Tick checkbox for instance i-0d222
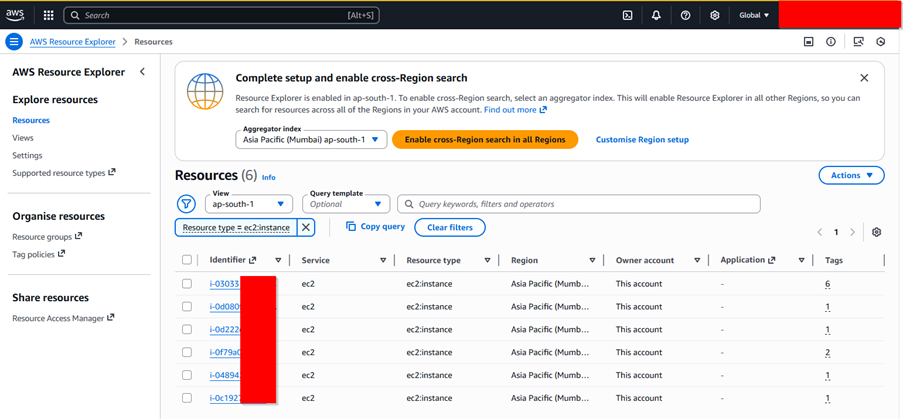This screenshot has width=903, height=419. coord(187,329)
